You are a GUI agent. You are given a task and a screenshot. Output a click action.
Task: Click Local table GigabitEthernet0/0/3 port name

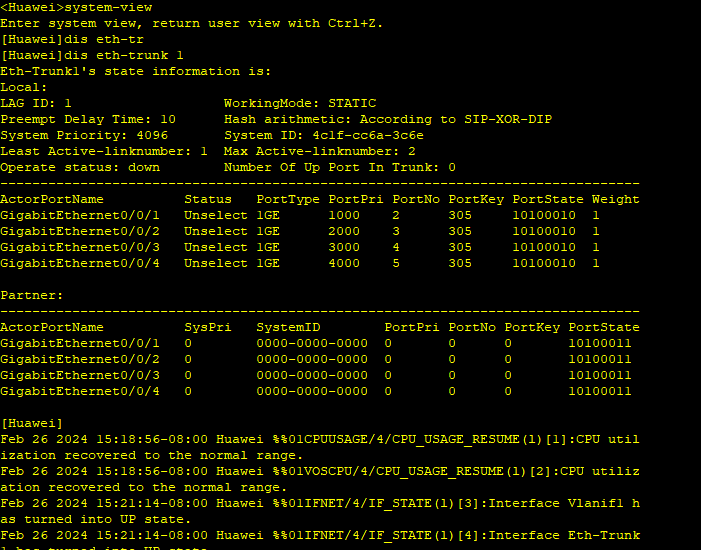pos(80,248)
